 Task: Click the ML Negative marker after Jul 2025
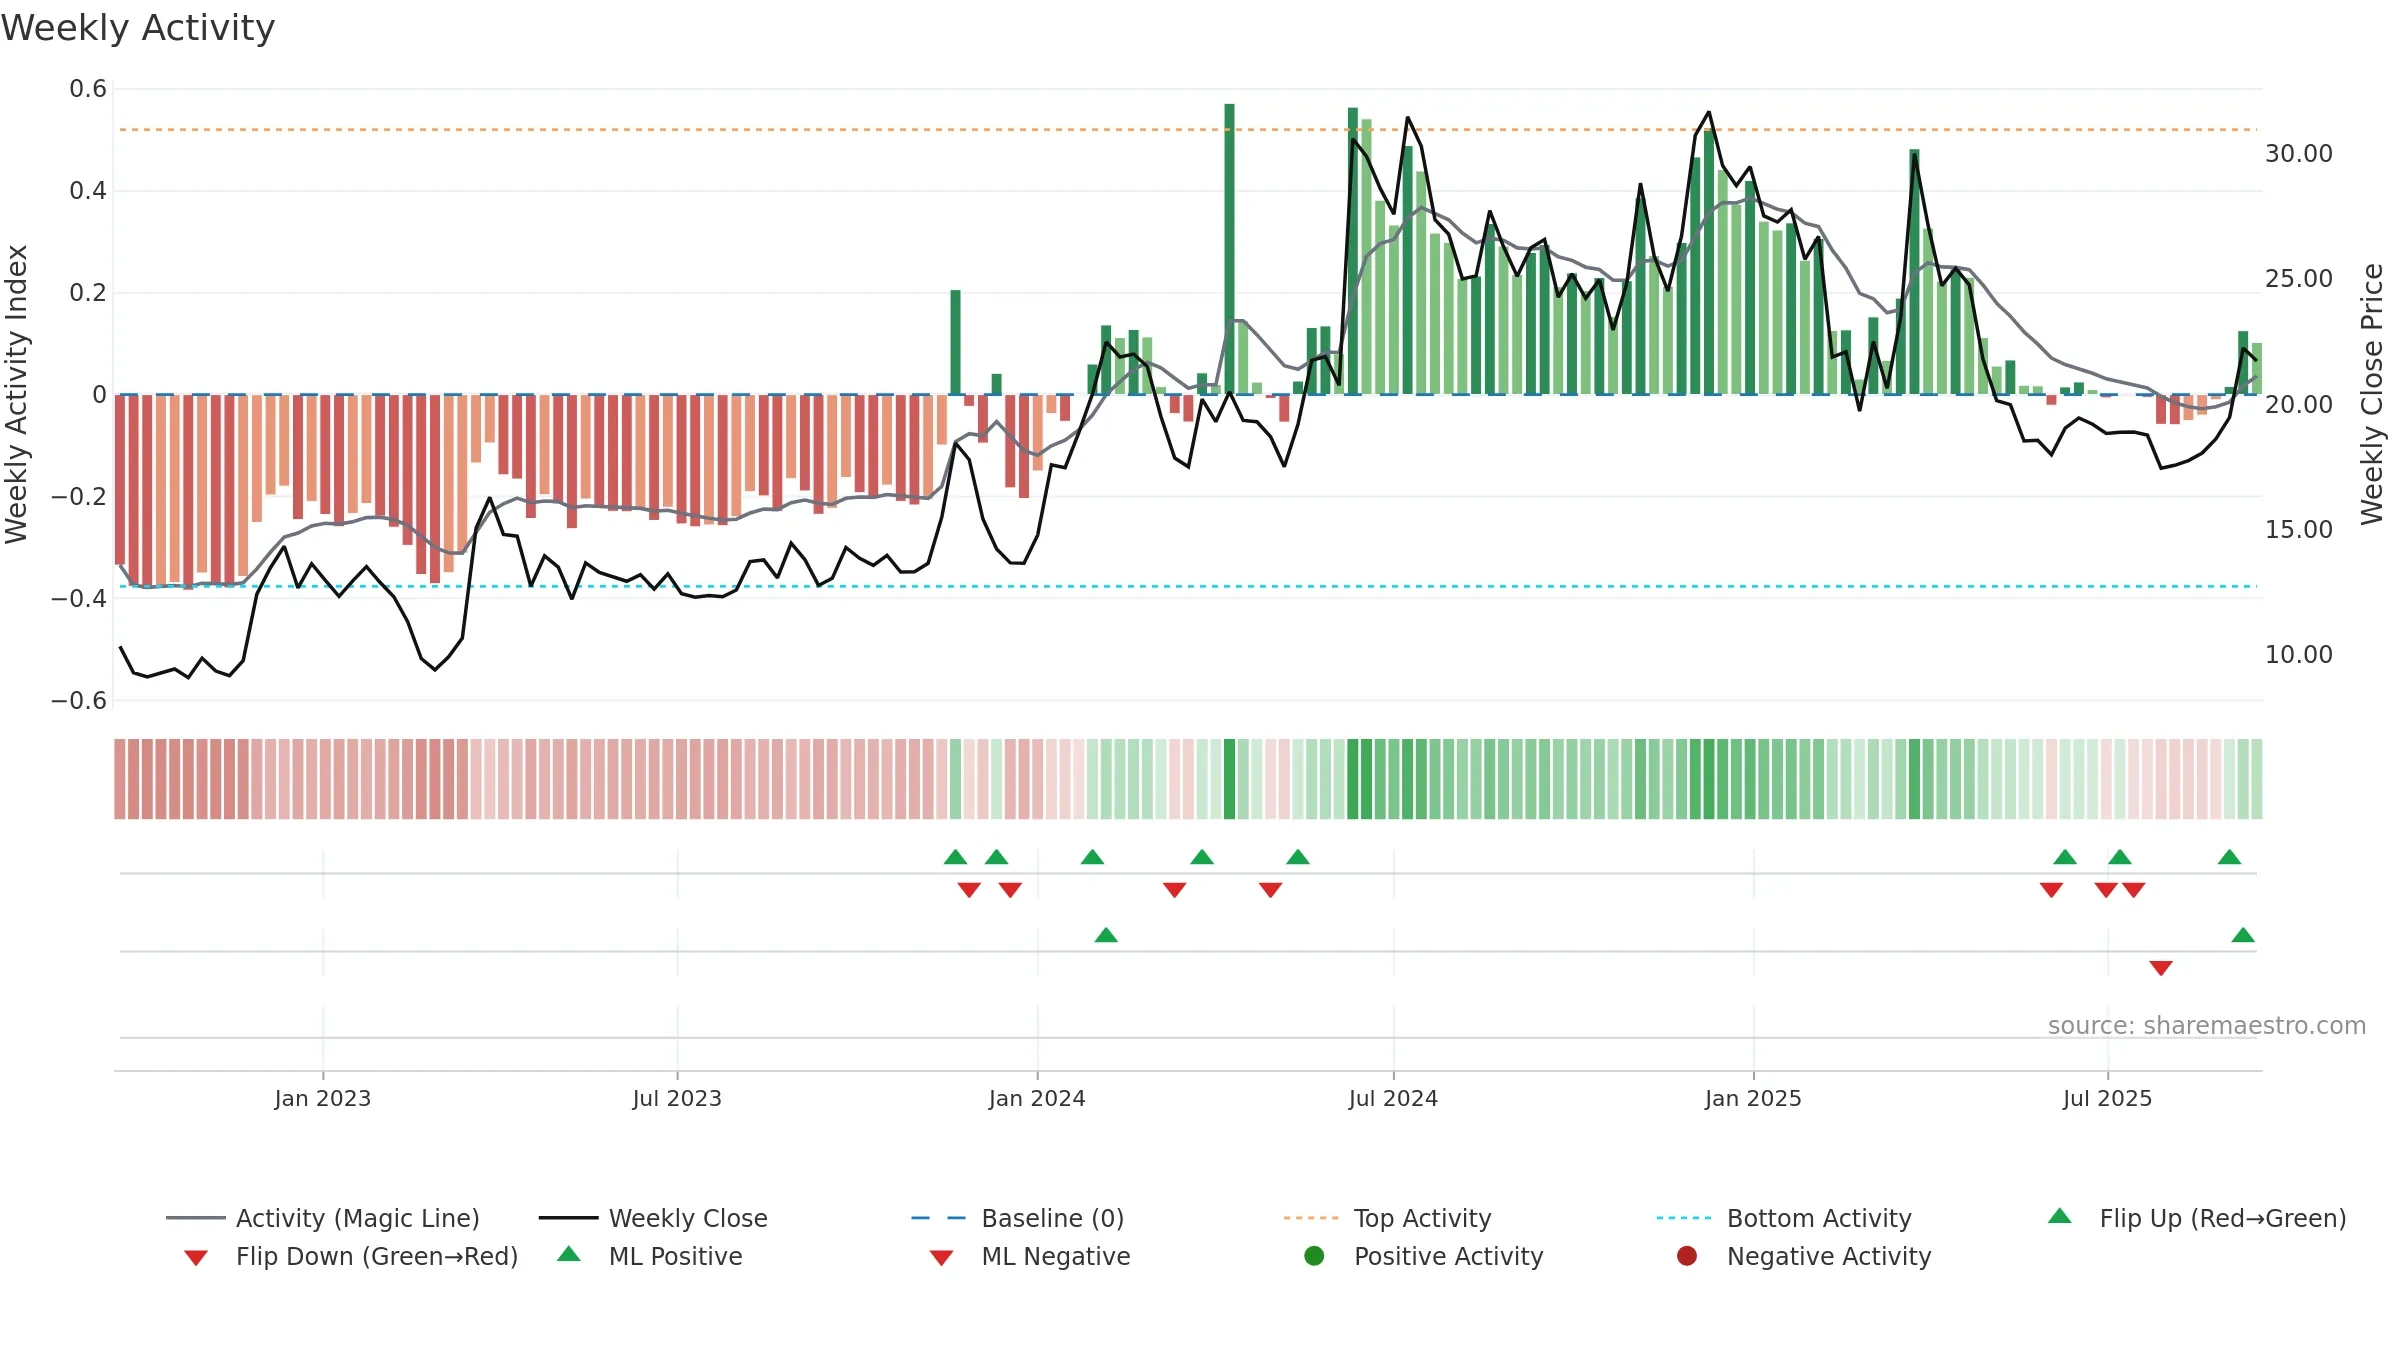(x=2161, y=968)
